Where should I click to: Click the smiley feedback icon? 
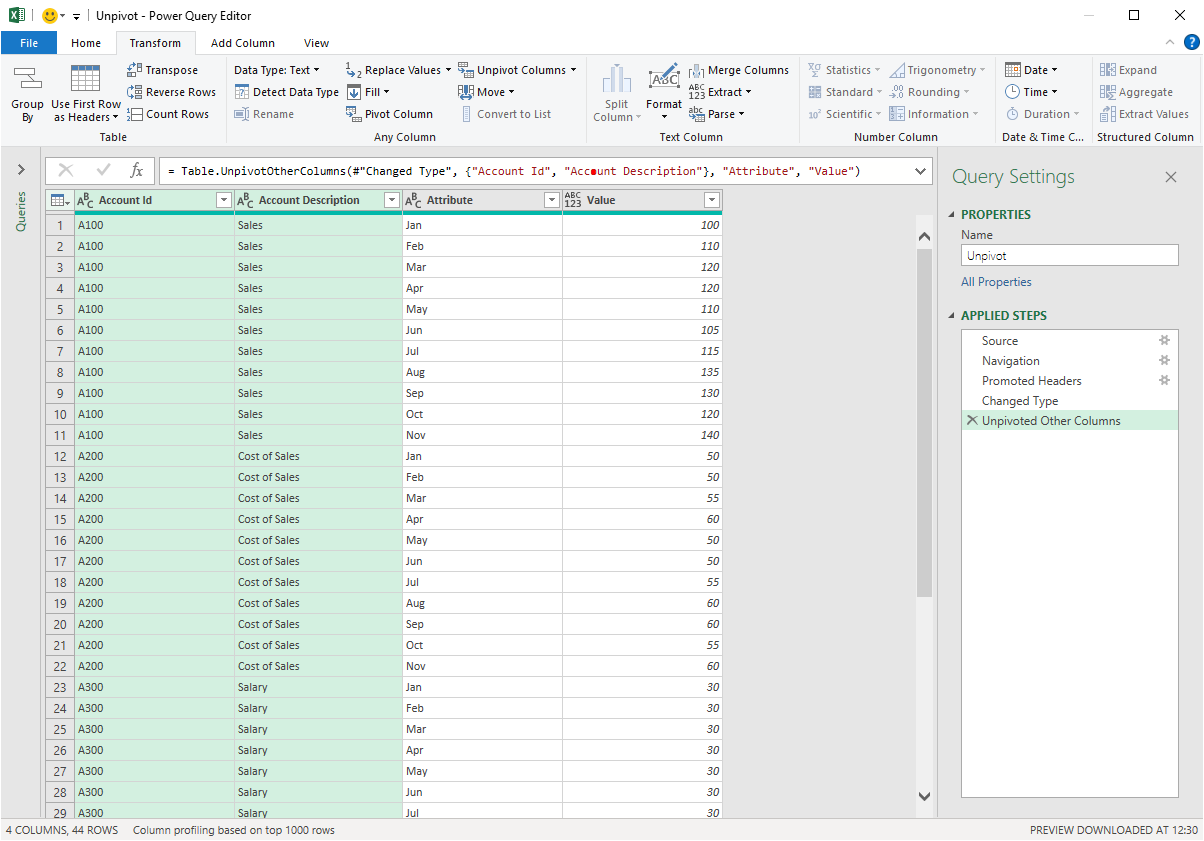coord(49,16)
